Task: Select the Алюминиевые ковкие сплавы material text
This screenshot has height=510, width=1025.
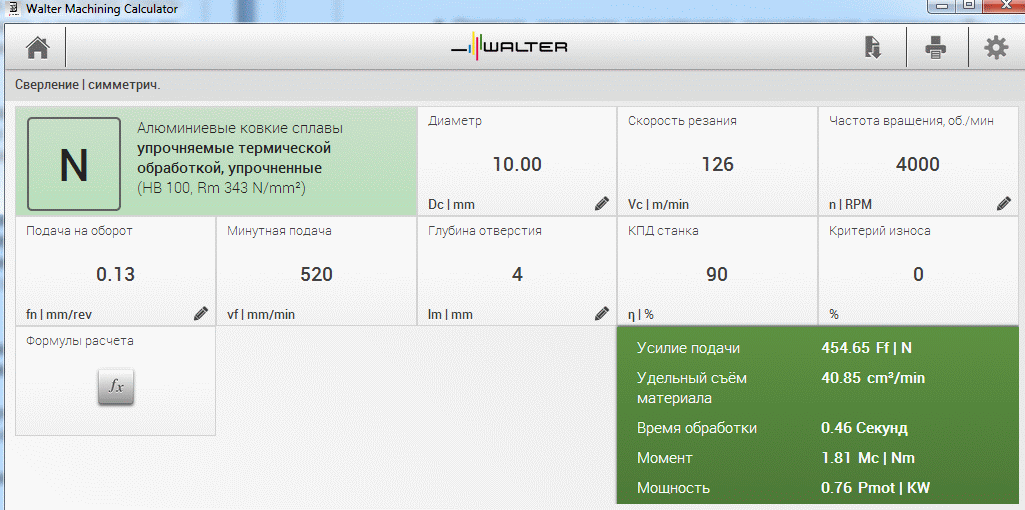Action: point(240,128)
